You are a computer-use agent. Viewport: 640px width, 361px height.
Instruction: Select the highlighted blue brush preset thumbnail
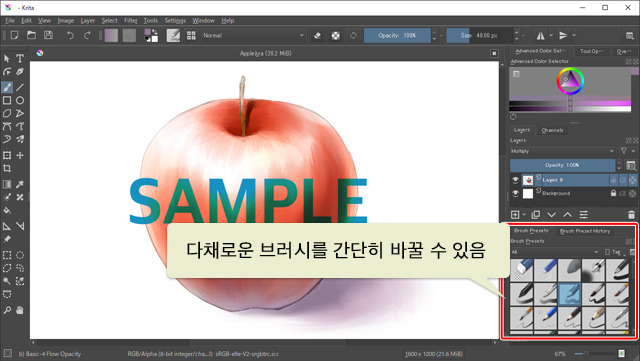[x=570, y=294]
